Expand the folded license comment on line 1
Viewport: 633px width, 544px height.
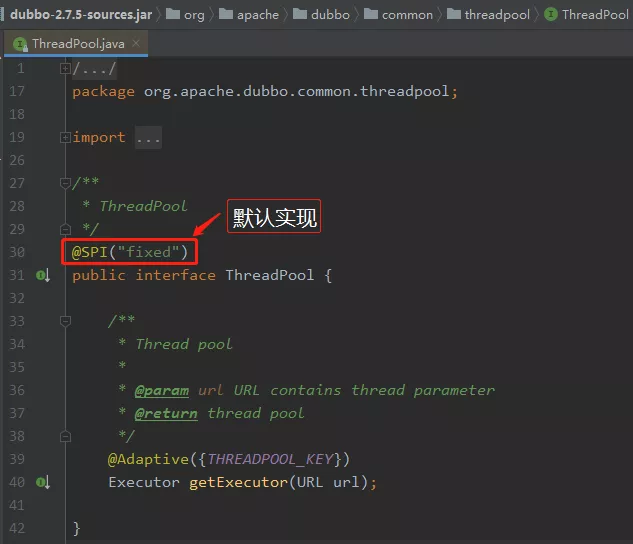point(65,69)
